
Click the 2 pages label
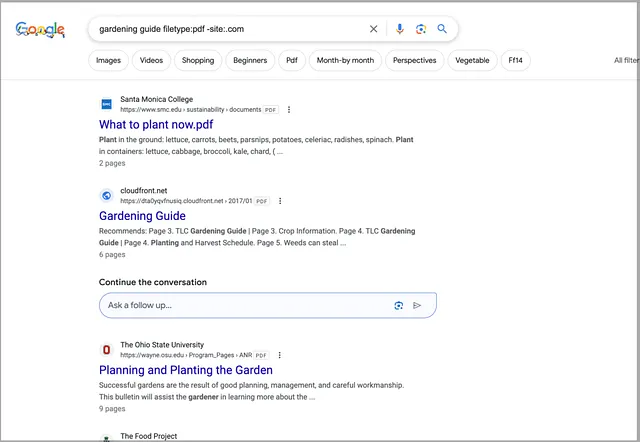click(x=112, y=163)
